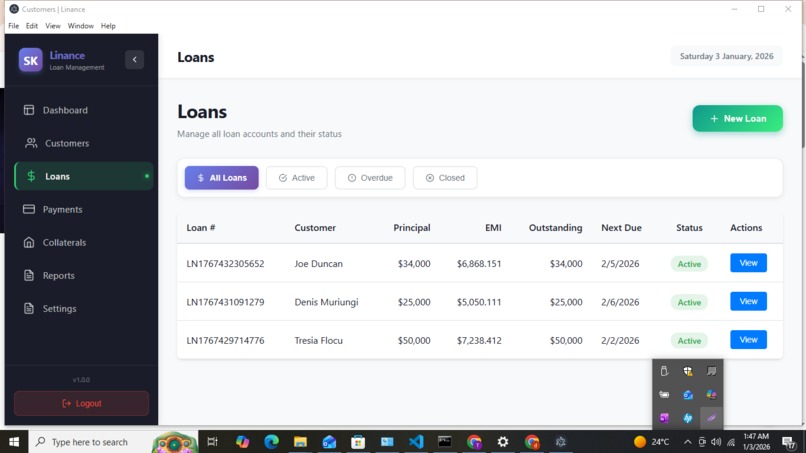Click the Outstanding column header

coord(556,228)
